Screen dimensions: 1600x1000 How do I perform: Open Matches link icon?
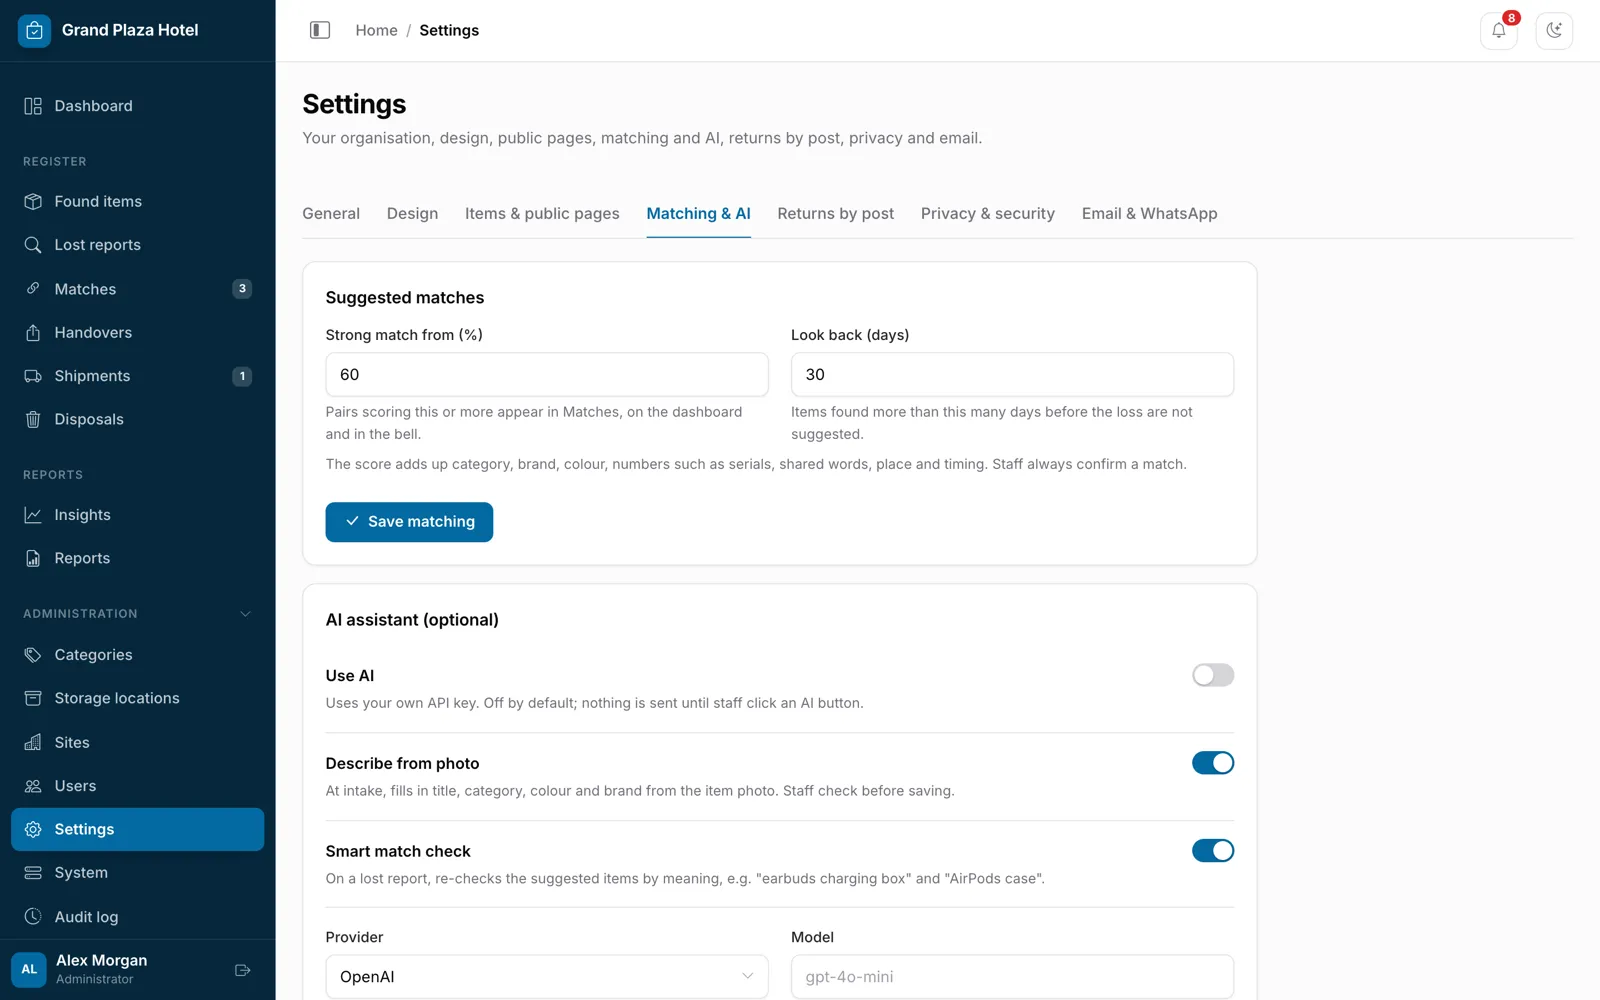pos(33,289)
